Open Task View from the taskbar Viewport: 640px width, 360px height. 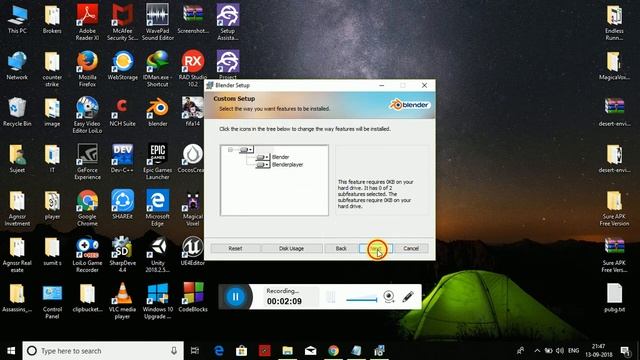pyautogui.click(x=195, y=351)
